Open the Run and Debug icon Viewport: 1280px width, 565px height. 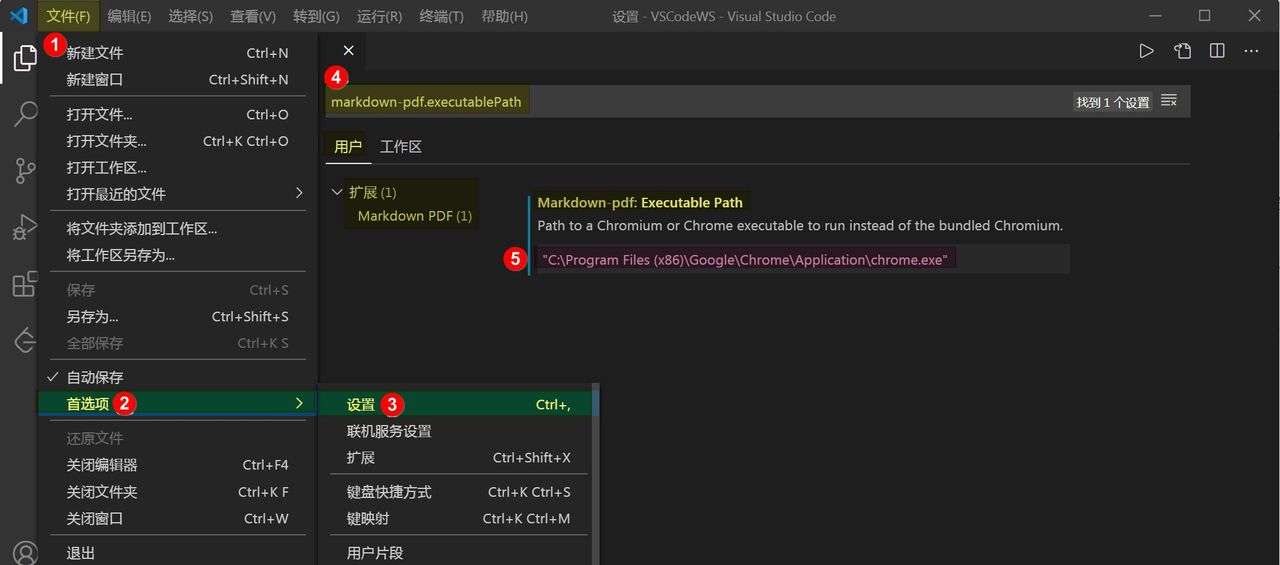click(24, 228)
